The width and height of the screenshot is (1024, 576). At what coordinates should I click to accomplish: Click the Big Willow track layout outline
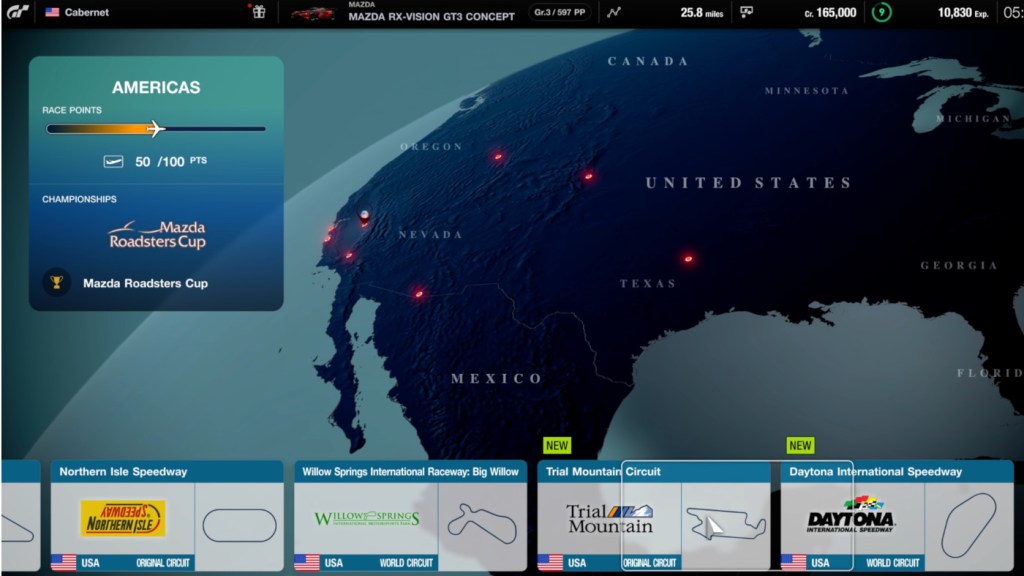pos(482,523)
